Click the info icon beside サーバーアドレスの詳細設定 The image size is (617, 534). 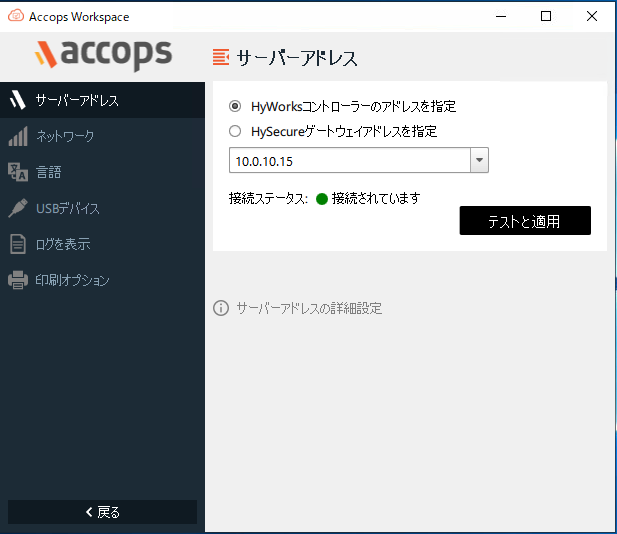[221, 308]
